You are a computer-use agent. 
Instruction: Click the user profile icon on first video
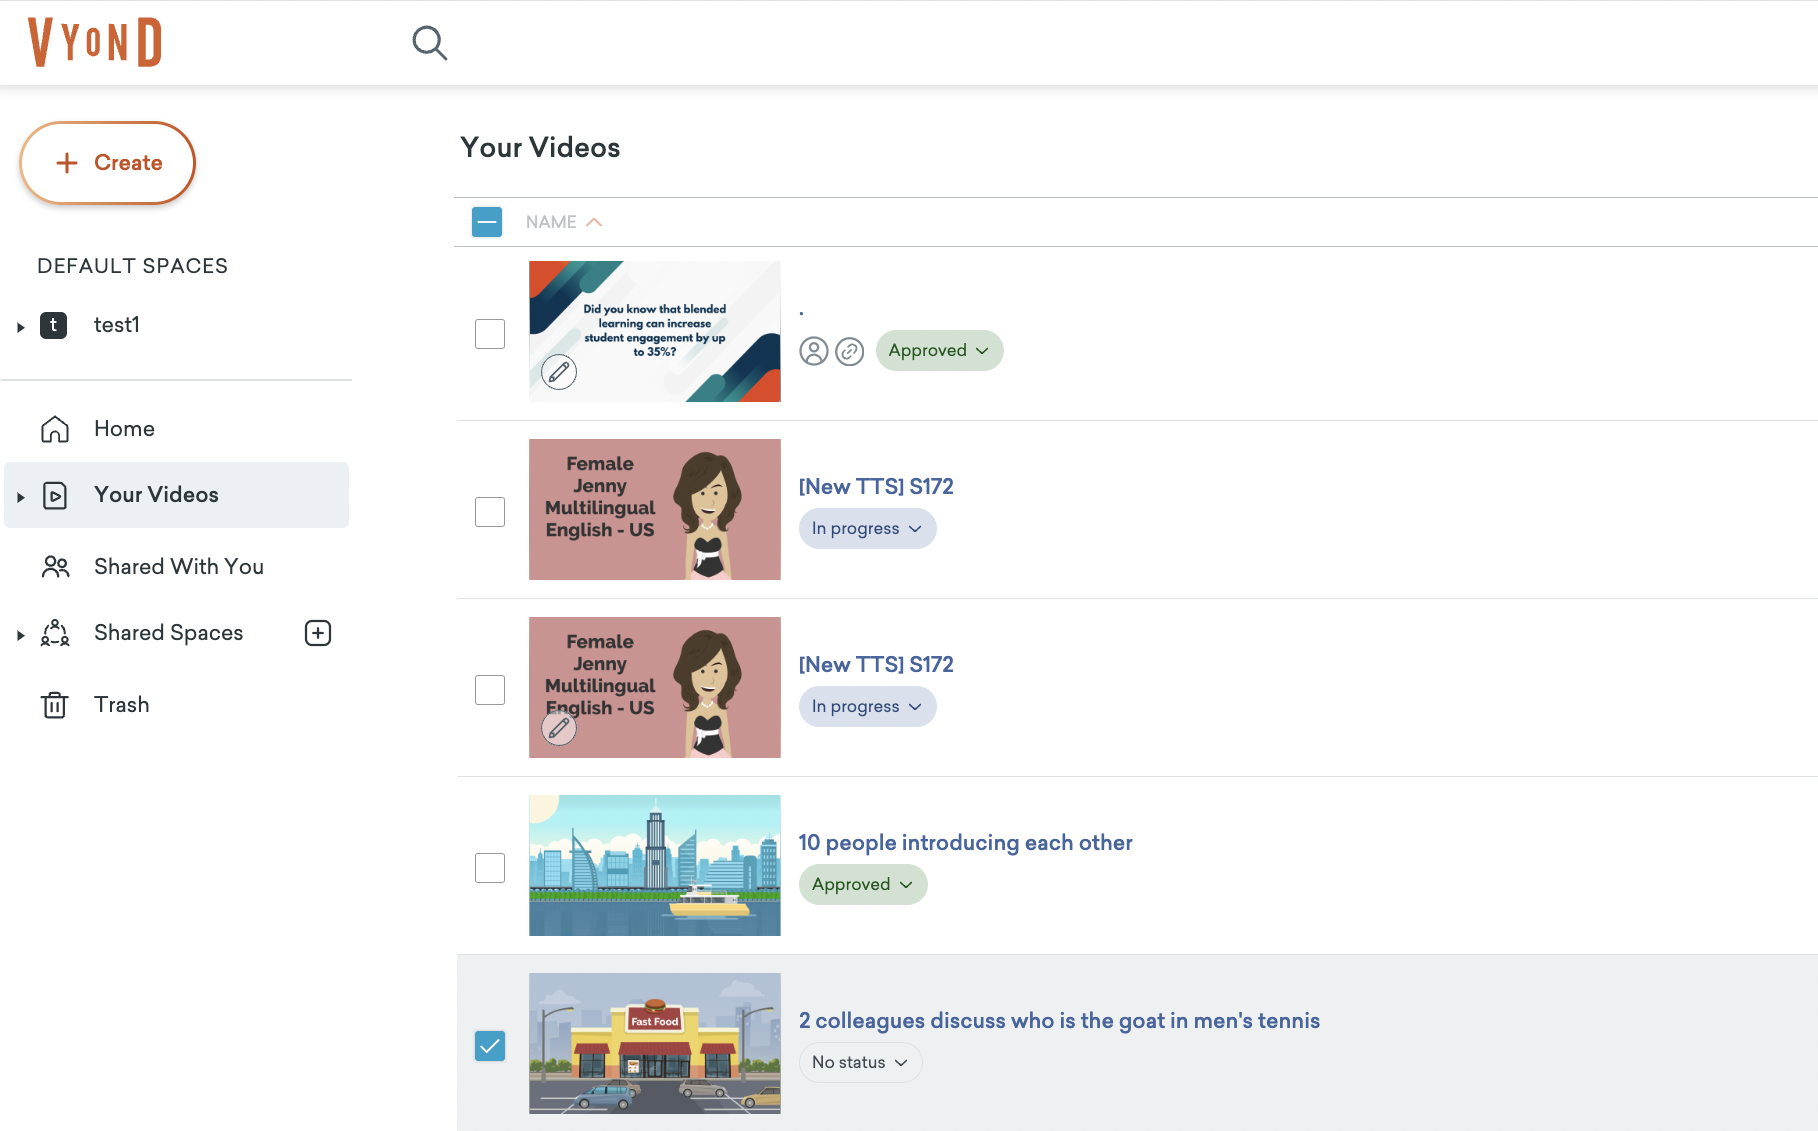click(x=814, y=351)
